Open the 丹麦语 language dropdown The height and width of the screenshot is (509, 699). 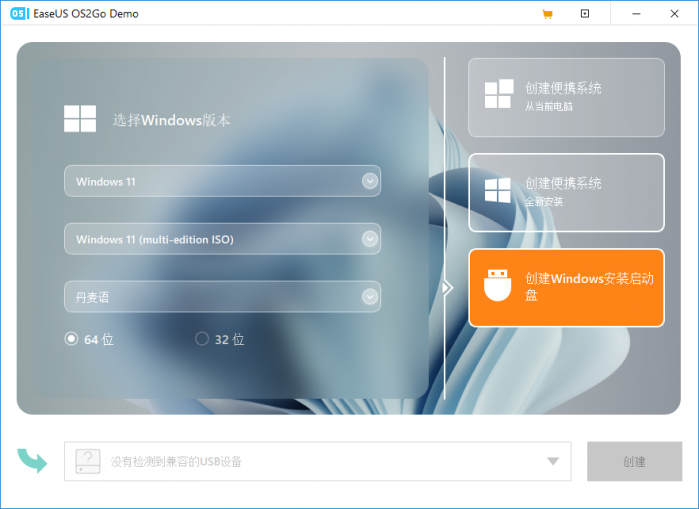coord(222,296)
